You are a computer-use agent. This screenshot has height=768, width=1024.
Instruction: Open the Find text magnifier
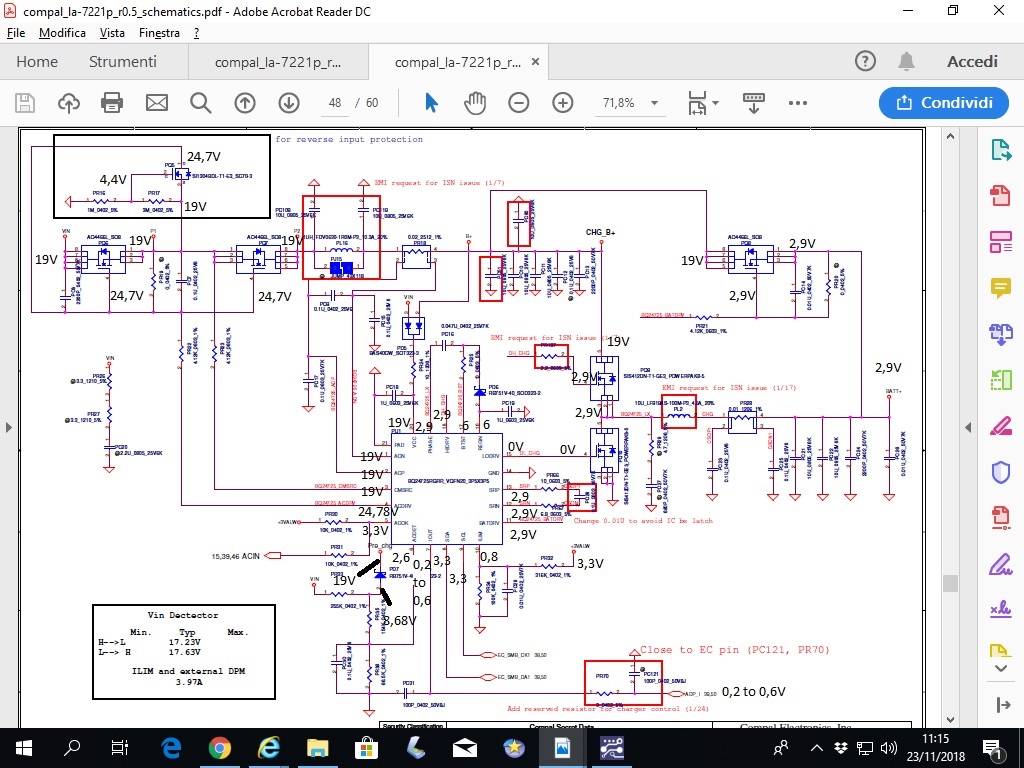201,103
